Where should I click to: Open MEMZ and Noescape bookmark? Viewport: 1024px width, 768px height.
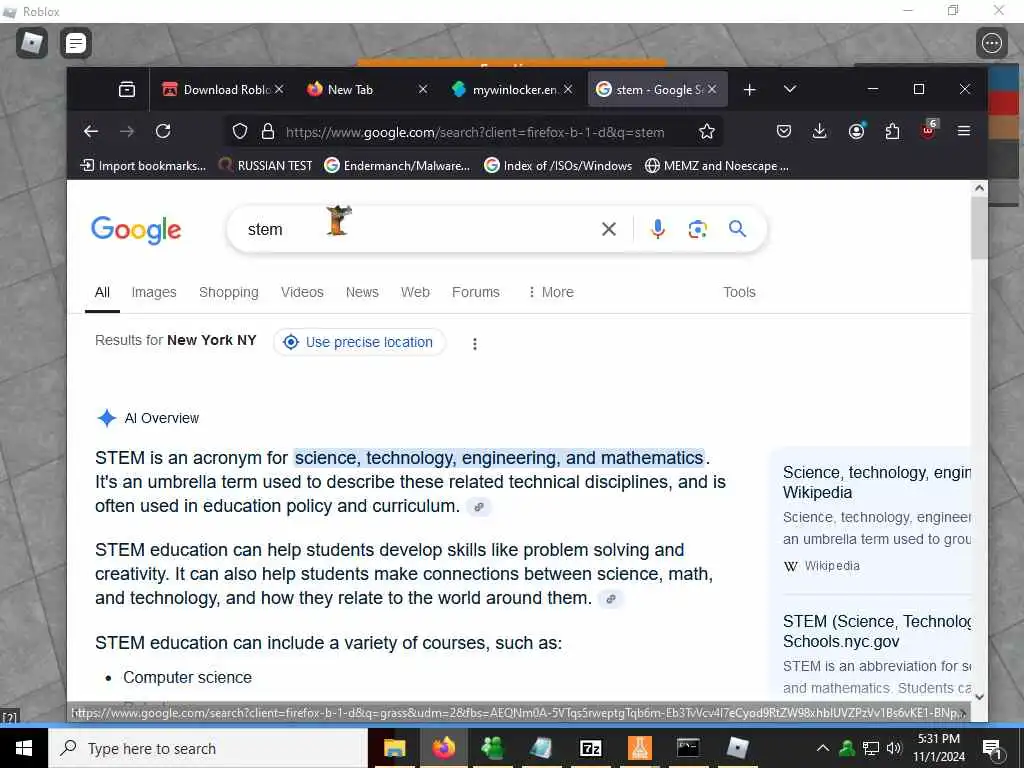(717, 166)
